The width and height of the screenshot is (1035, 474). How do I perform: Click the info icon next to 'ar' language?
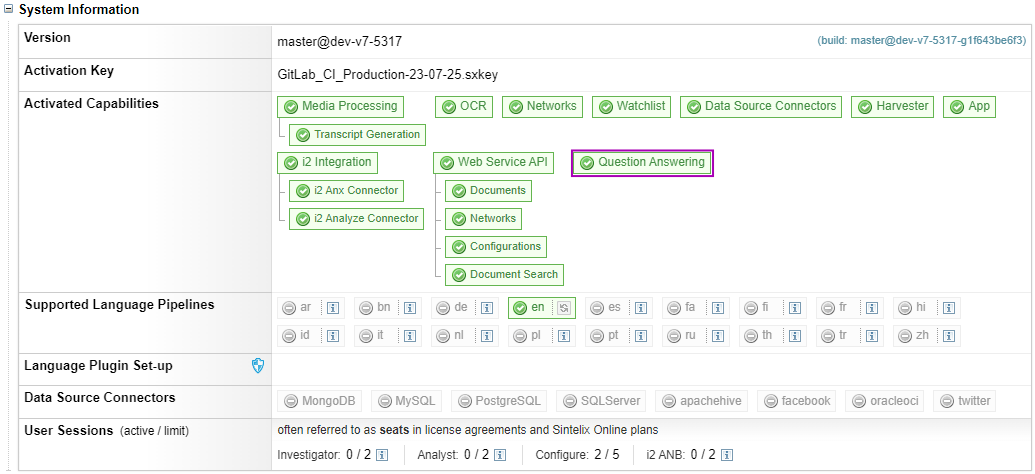click(334, 308)
